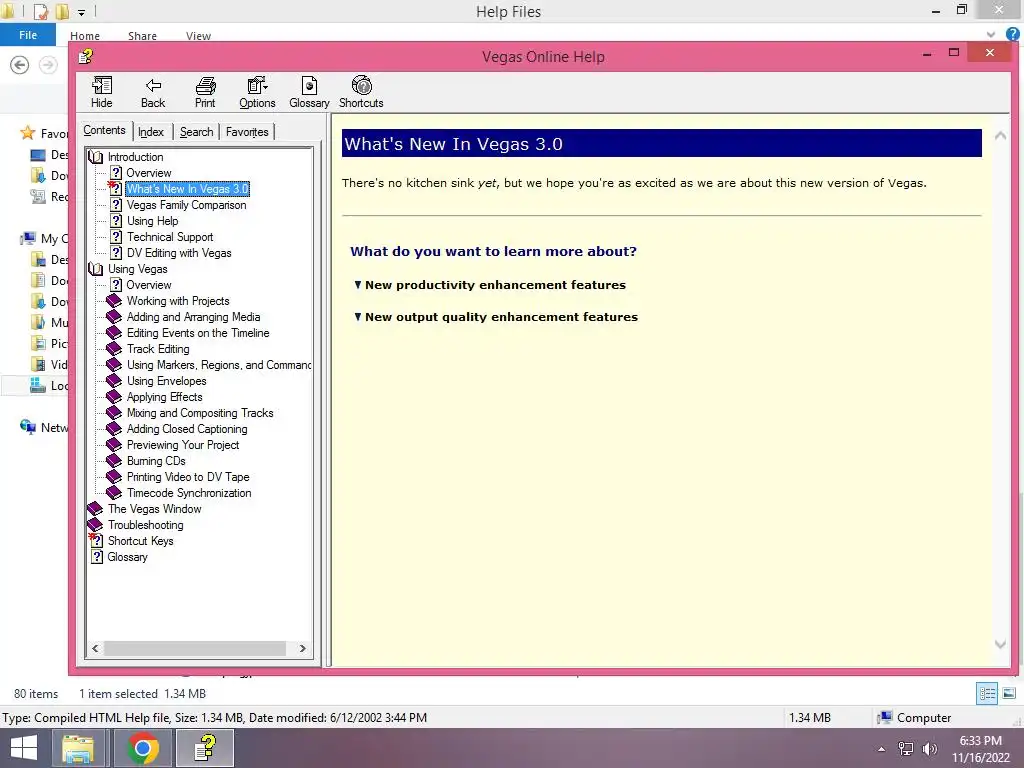Screen dimensions: 1024x768
Task: Switch to the Index tab
Action: click(x=151, y=132)
